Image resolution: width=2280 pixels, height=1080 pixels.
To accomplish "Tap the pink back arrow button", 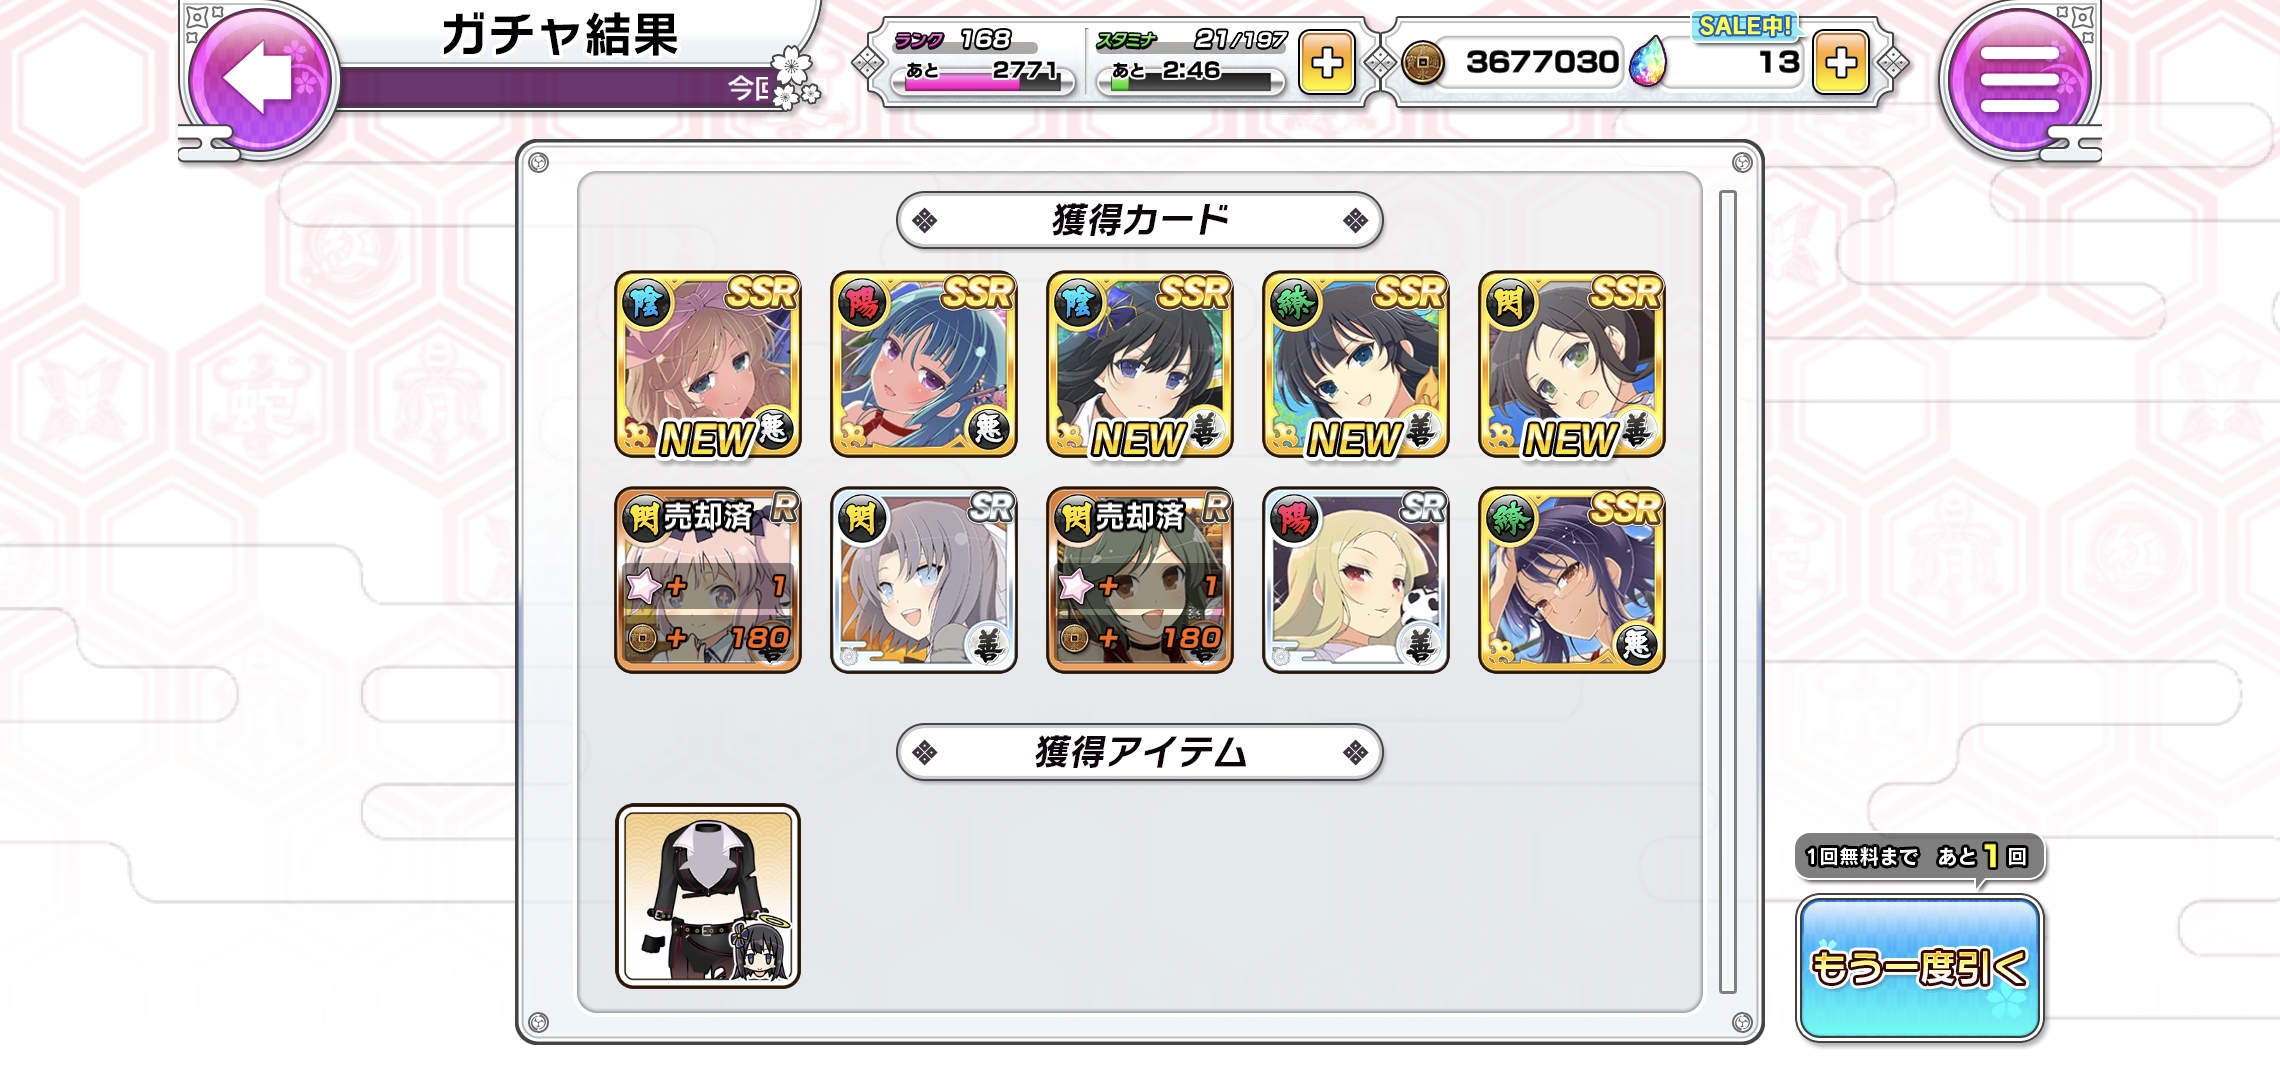I will click(x=260, y=77).
